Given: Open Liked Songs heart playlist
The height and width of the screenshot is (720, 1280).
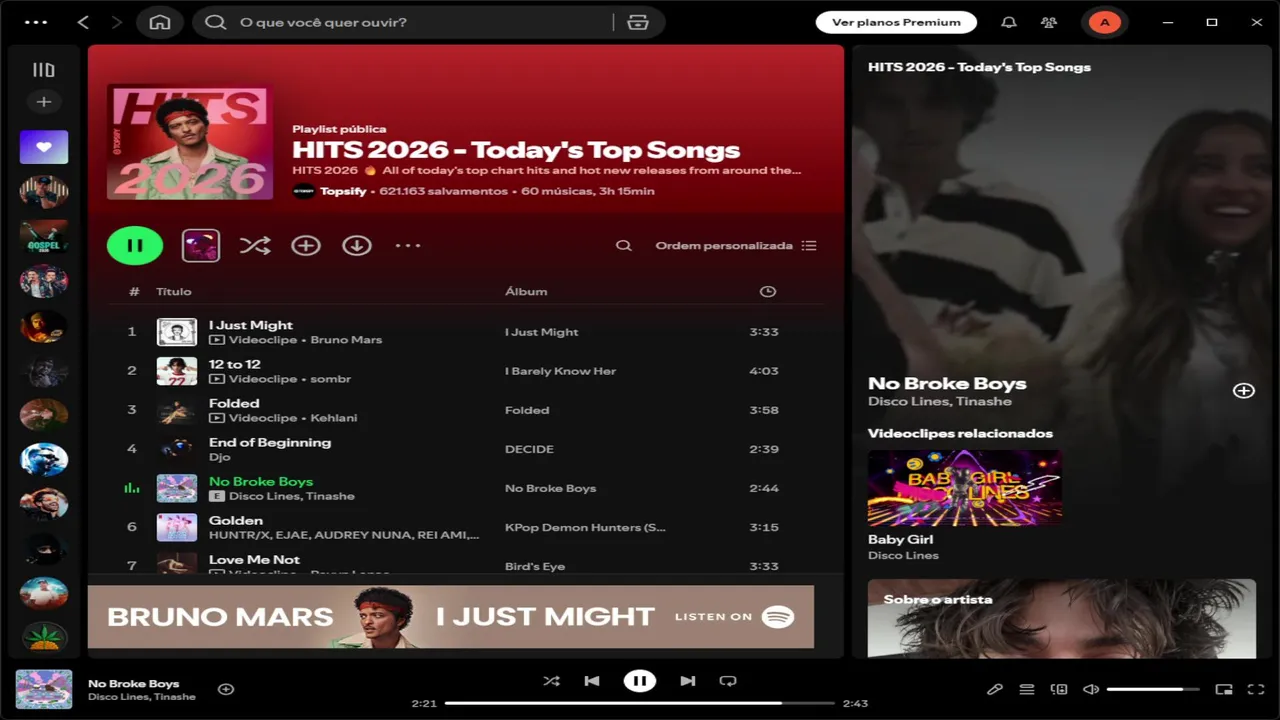Looking at the screenshot, I should point(44,147).
